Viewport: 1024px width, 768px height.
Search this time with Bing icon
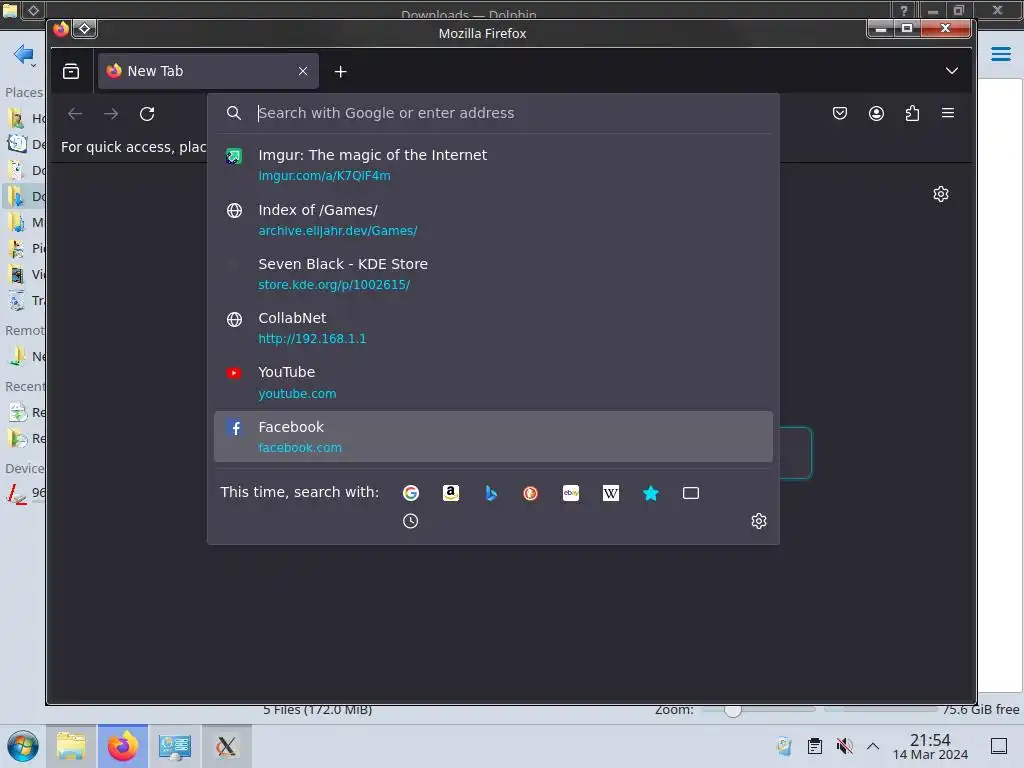[x=491, y=493]
